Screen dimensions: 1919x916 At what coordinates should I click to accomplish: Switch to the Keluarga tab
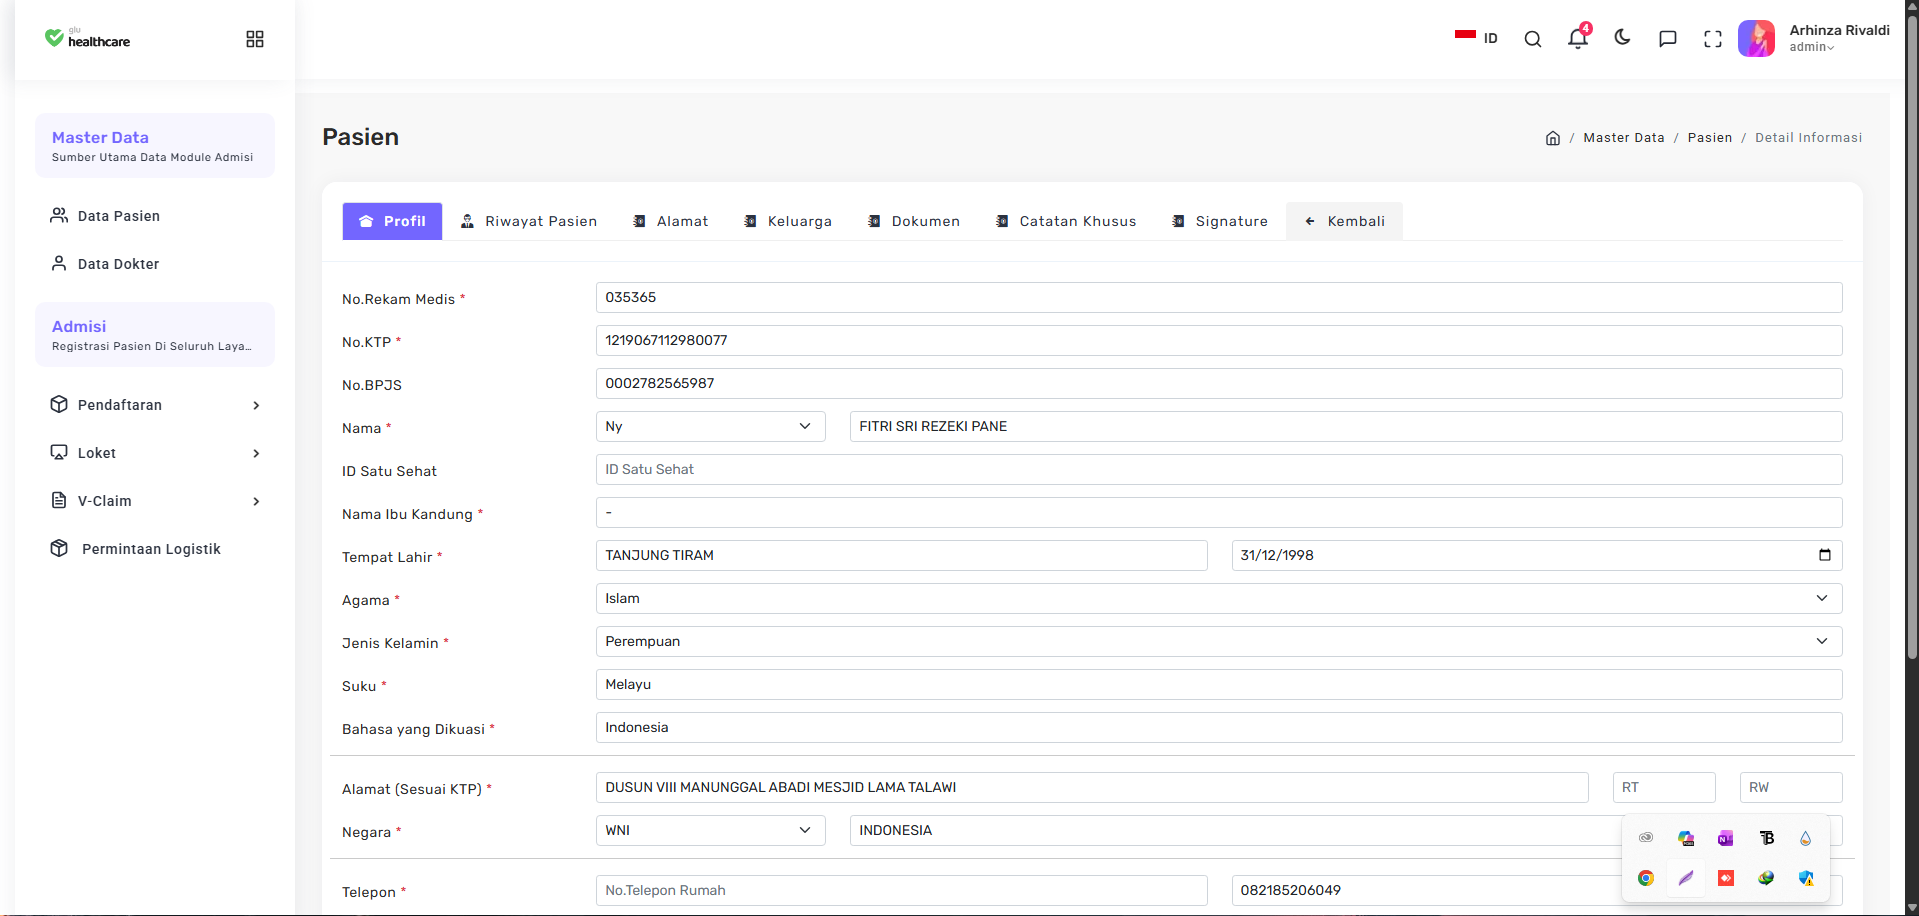(788, 221)
